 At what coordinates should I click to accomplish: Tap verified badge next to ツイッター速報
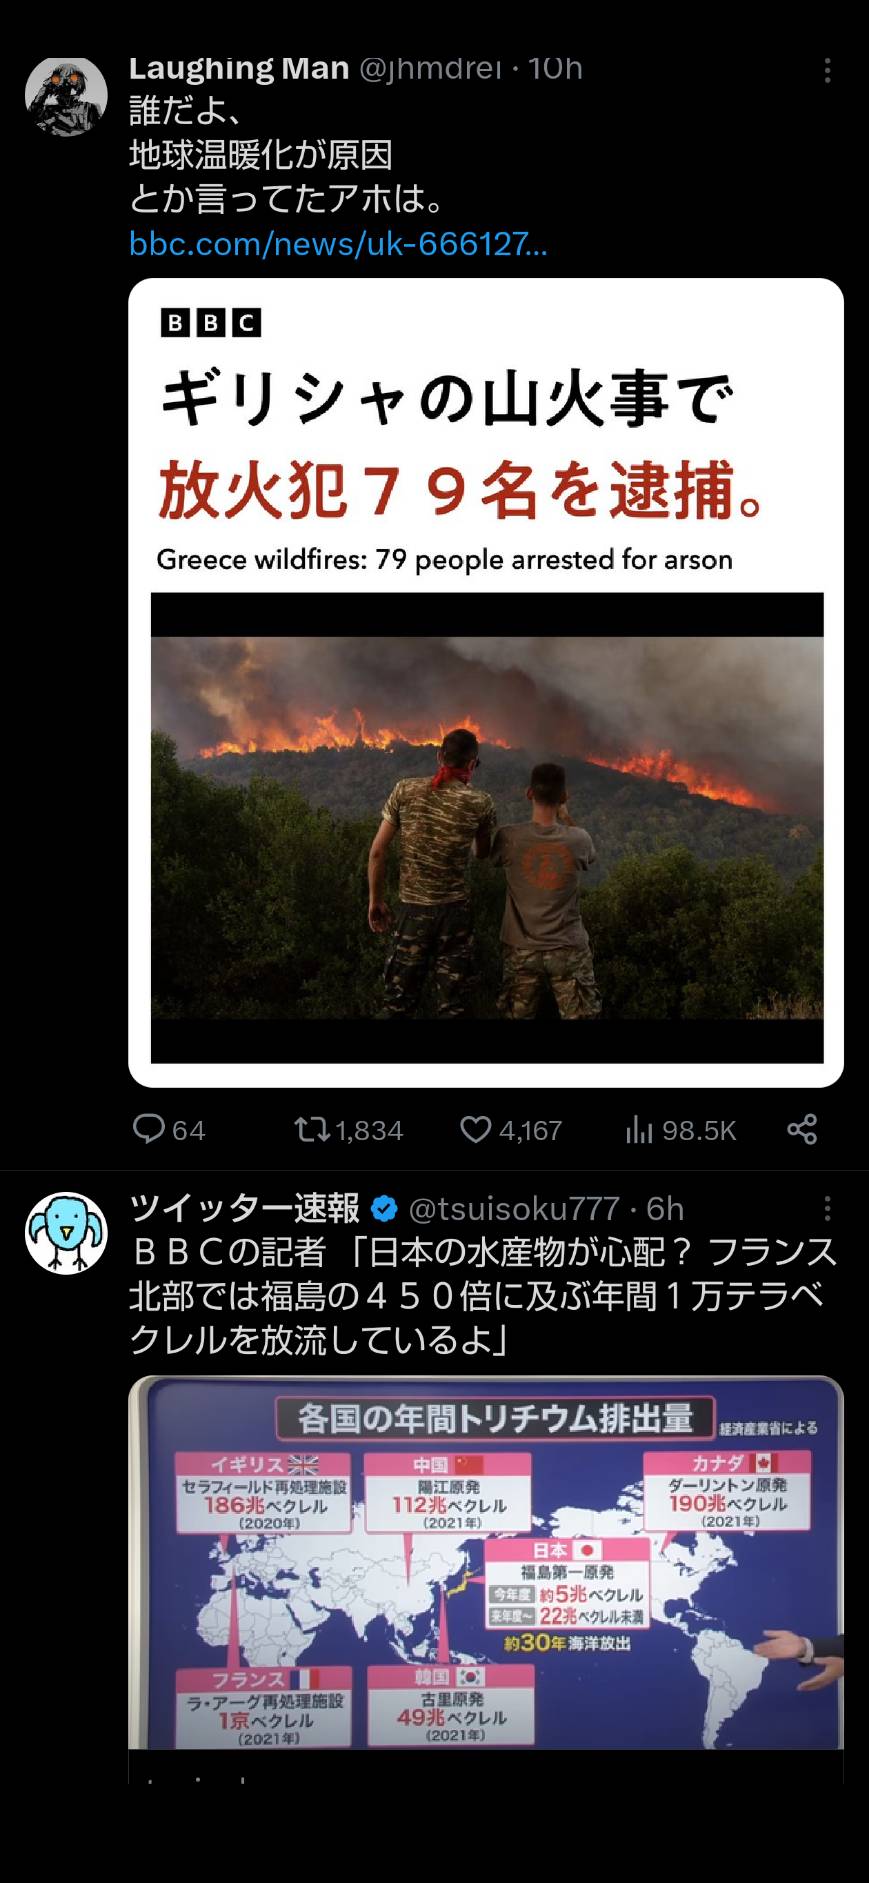pos(384,1209)
